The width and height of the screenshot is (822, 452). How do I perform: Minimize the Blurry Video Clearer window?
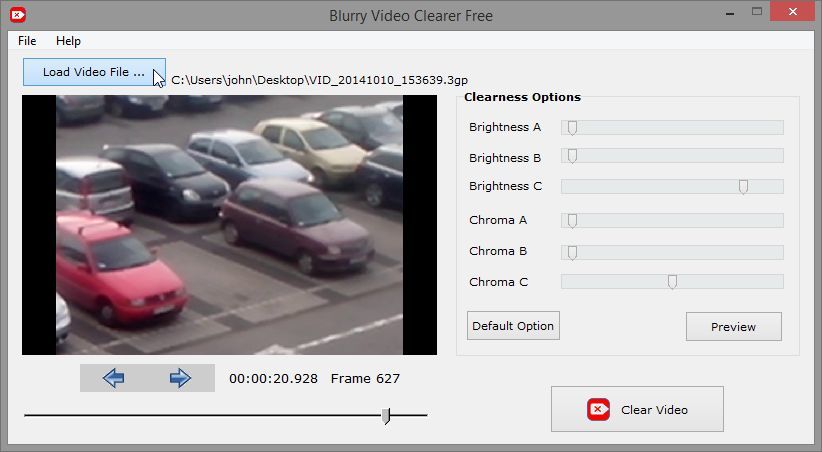730,13
